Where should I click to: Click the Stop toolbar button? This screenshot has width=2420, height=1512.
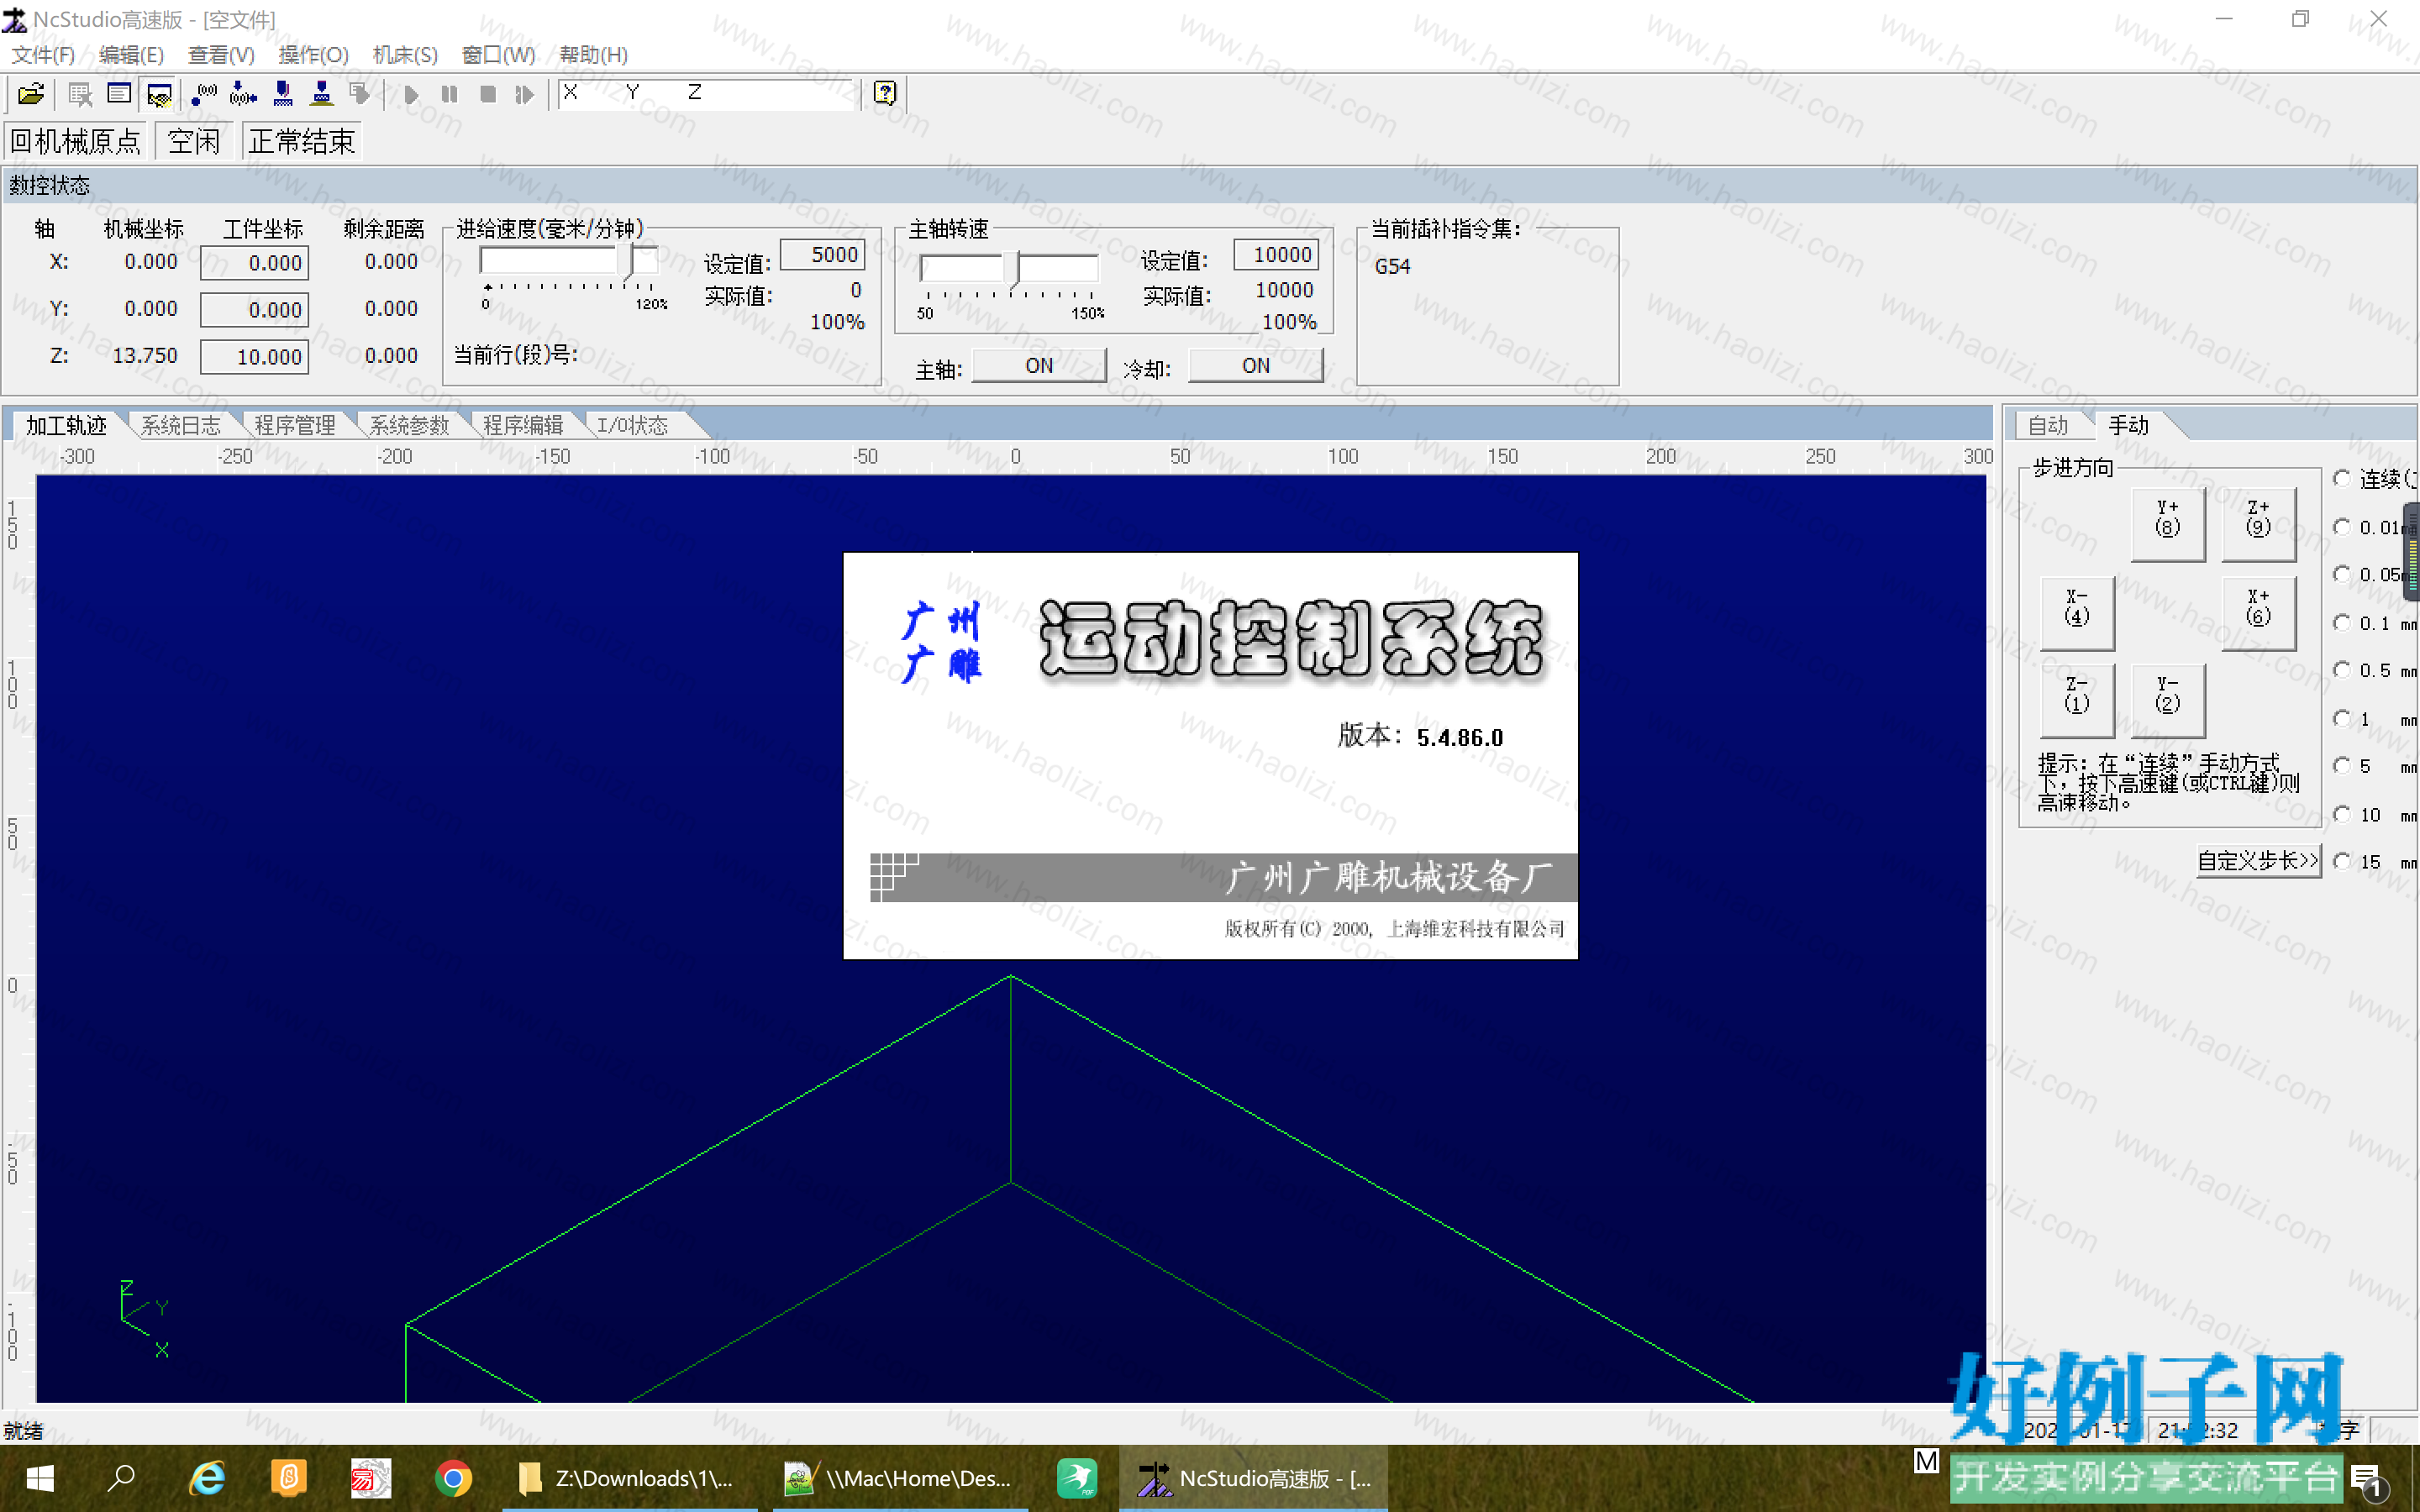pyautogui.click(x=488, y=94)
